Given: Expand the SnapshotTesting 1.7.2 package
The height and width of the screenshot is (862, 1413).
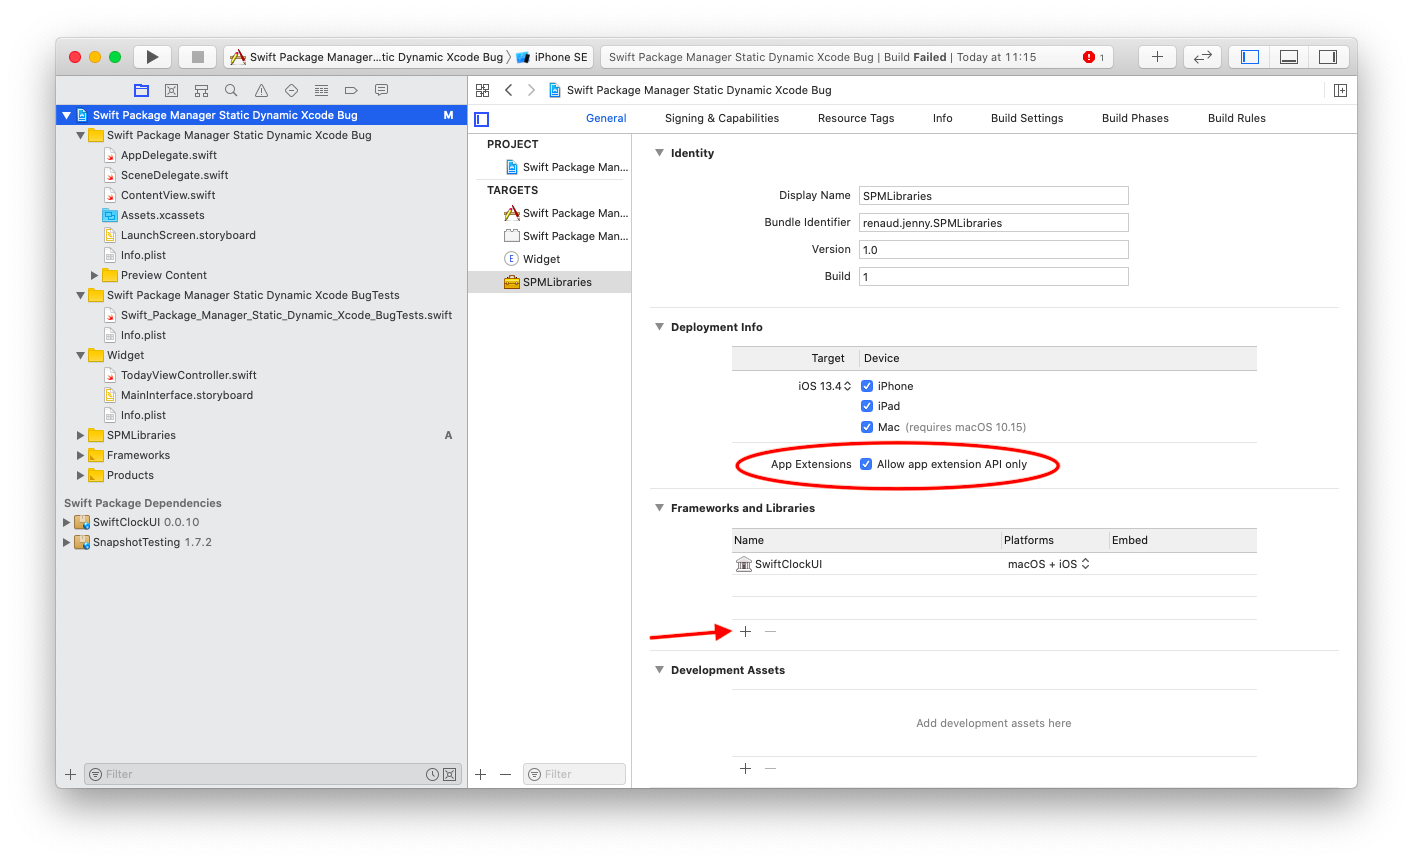Looking at the screenshot, I should coord(67,542).
